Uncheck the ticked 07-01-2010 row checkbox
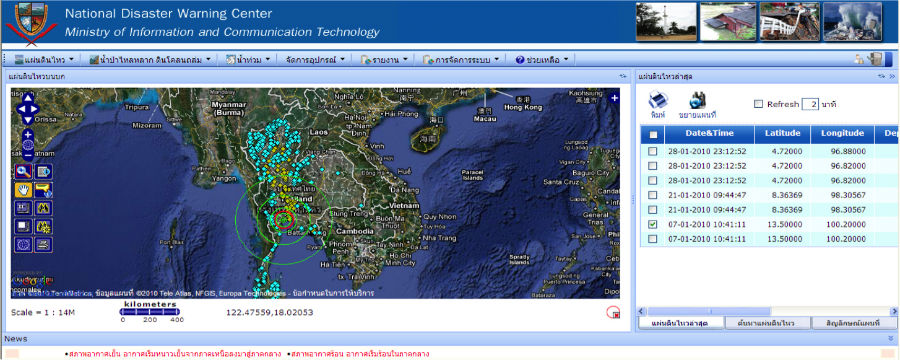Screen dimensions: 900x360 [x=653, y=224]
